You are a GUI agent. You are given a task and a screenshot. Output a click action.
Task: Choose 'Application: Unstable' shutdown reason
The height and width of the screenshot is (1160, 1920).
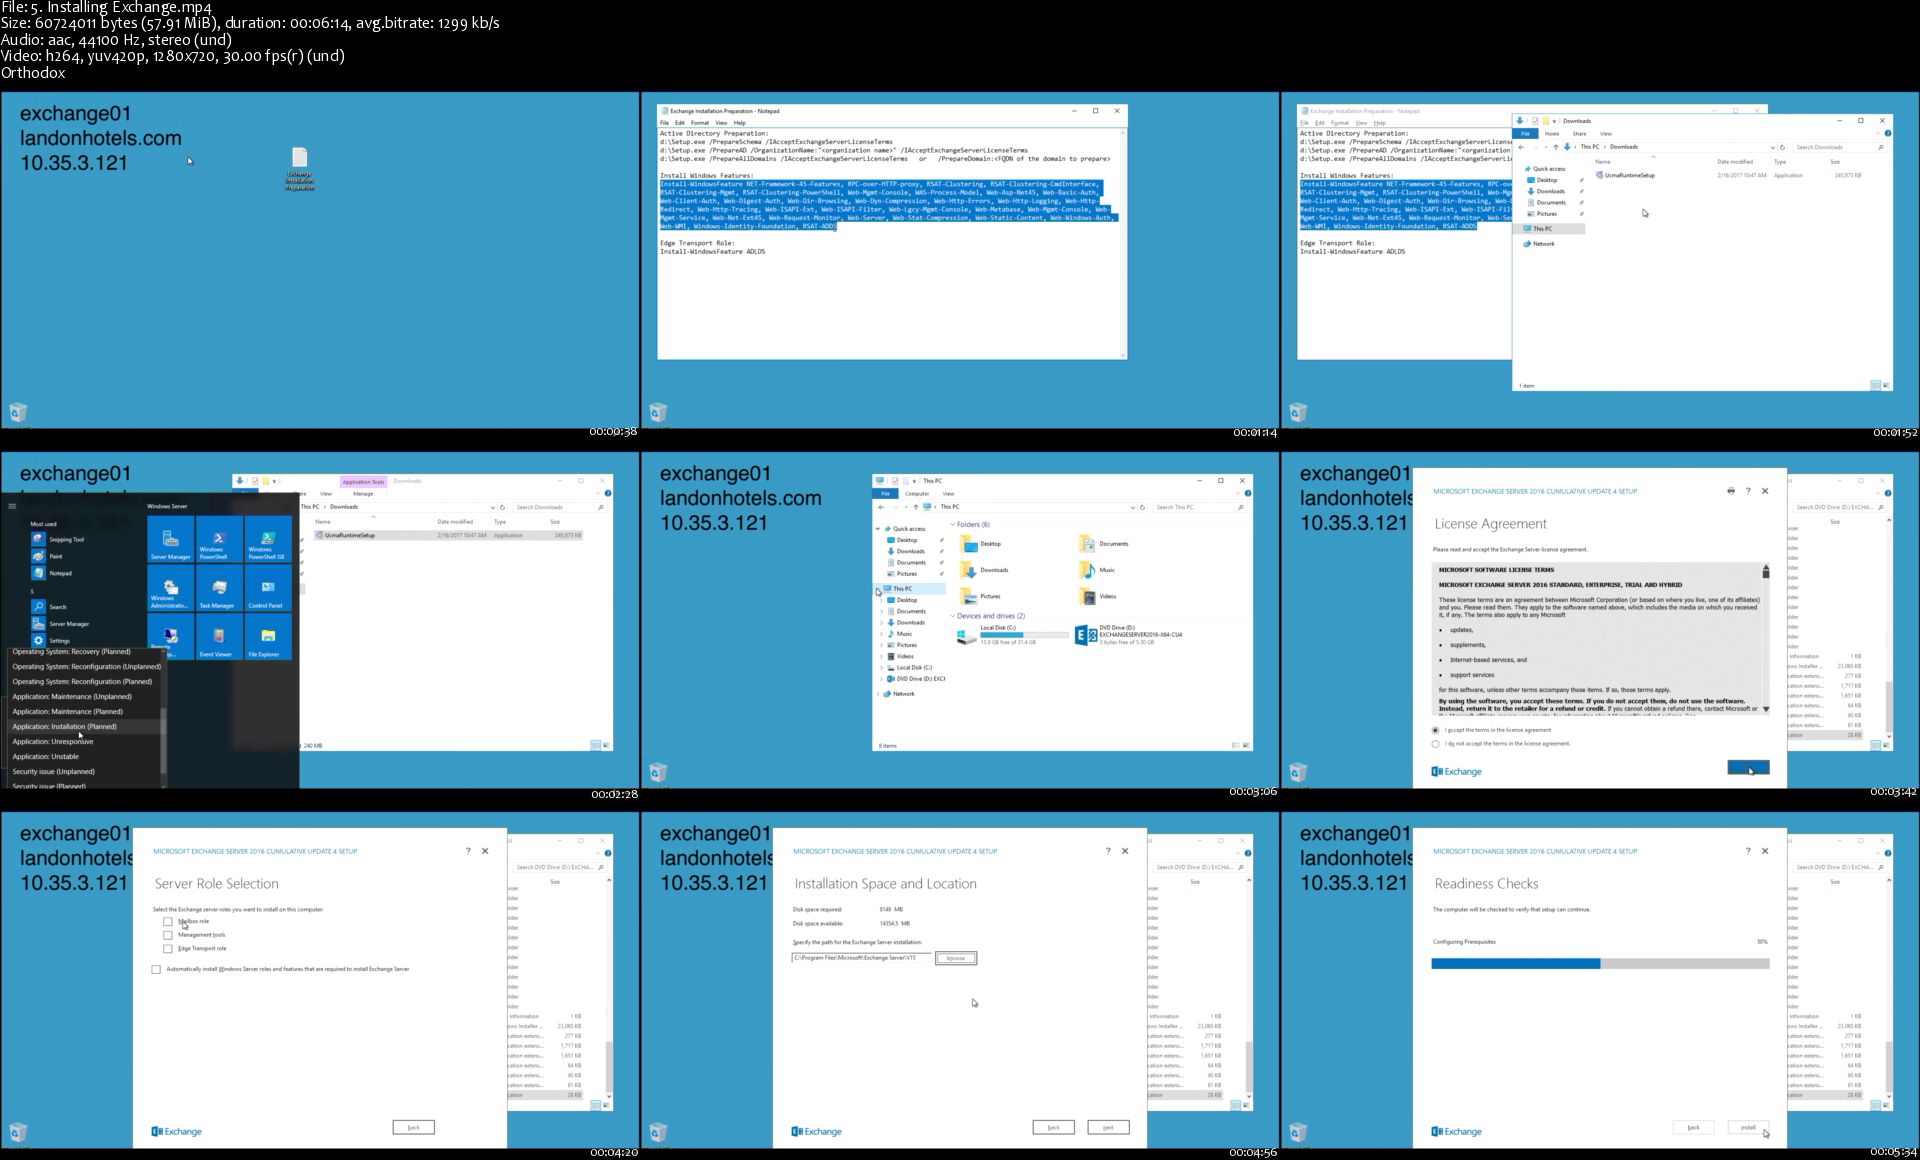[x=83, y=757]
